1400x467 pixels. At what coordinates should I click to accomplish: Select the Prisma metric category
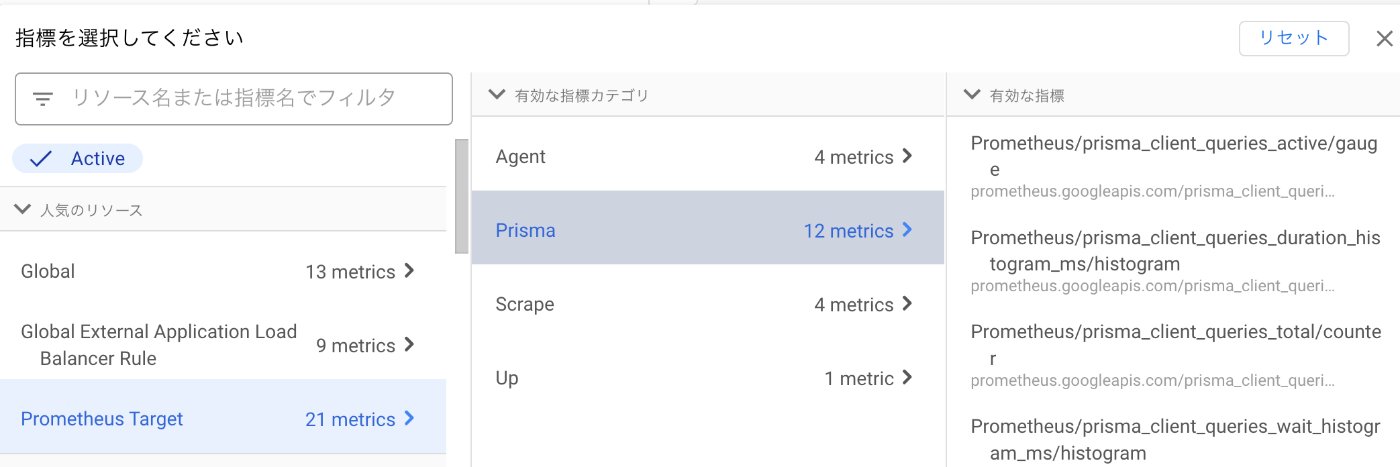(x=708, y=228)
